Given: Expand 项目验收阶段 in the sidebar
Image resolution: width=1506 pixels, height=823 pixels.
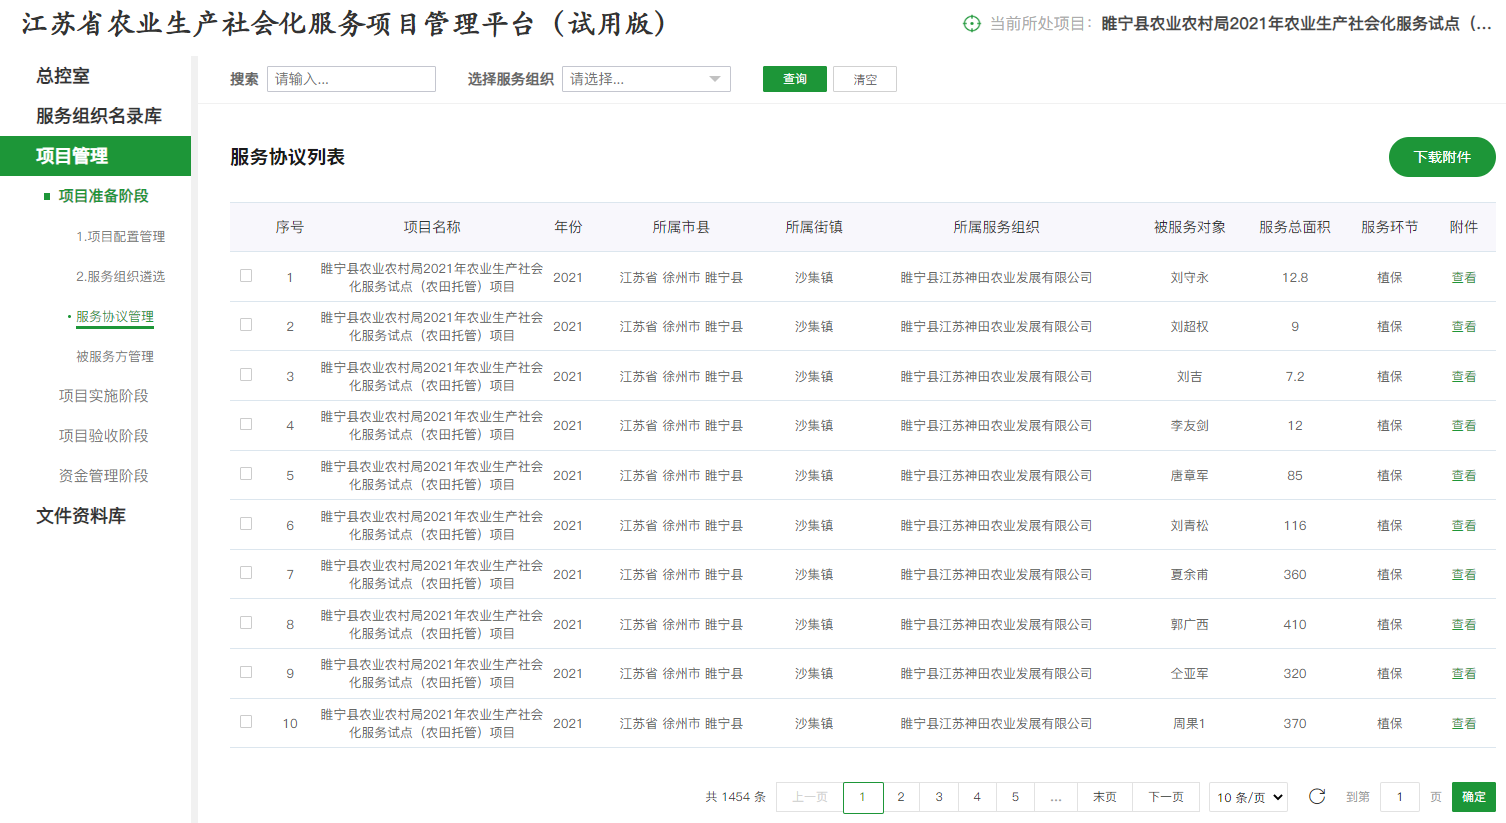Looking at the screenshot, I should (103, 436).
